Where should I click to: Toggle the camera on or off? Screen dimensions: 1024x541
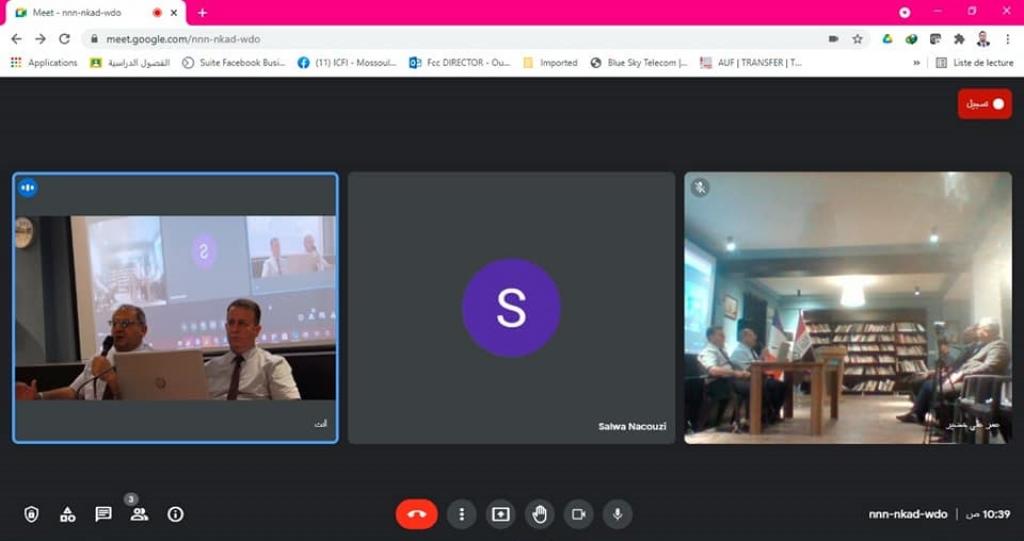578,514
